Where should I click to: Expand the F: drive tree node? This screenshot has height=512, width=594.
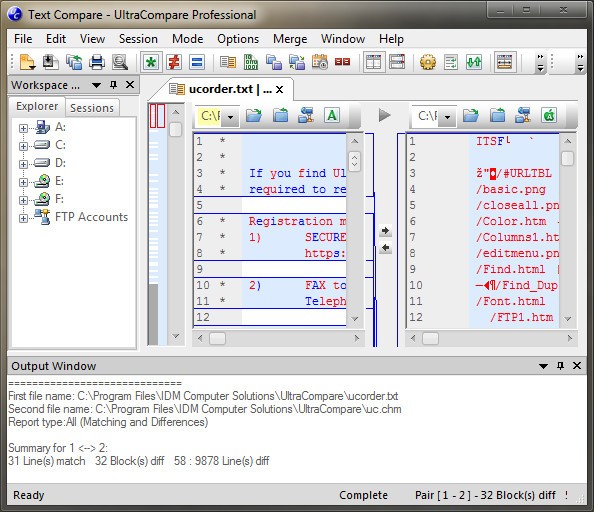coord(23,200)
